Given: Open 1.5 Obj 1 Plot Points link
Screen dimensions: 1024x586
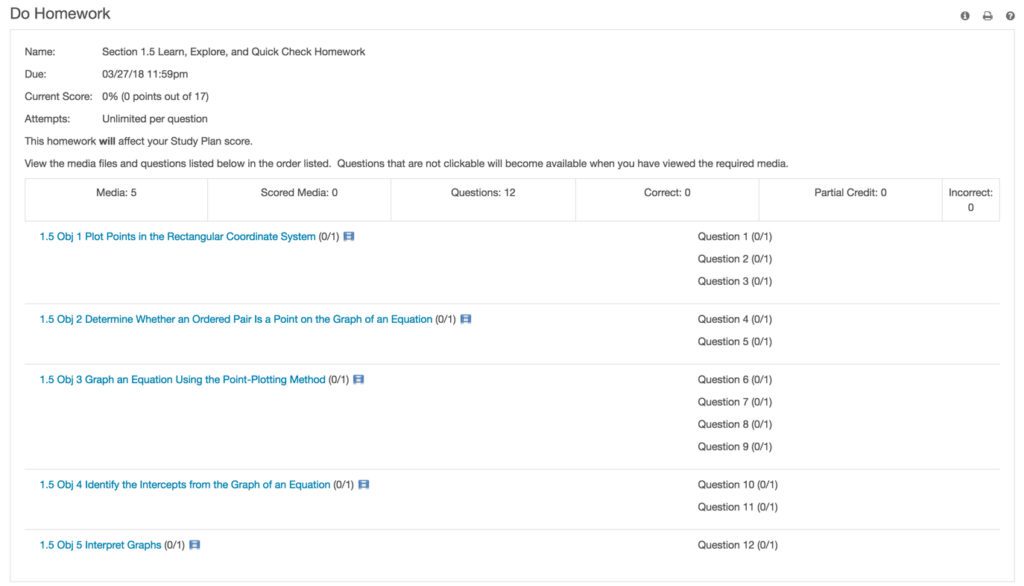Looking at the screenshot, I should click(177, 237).
